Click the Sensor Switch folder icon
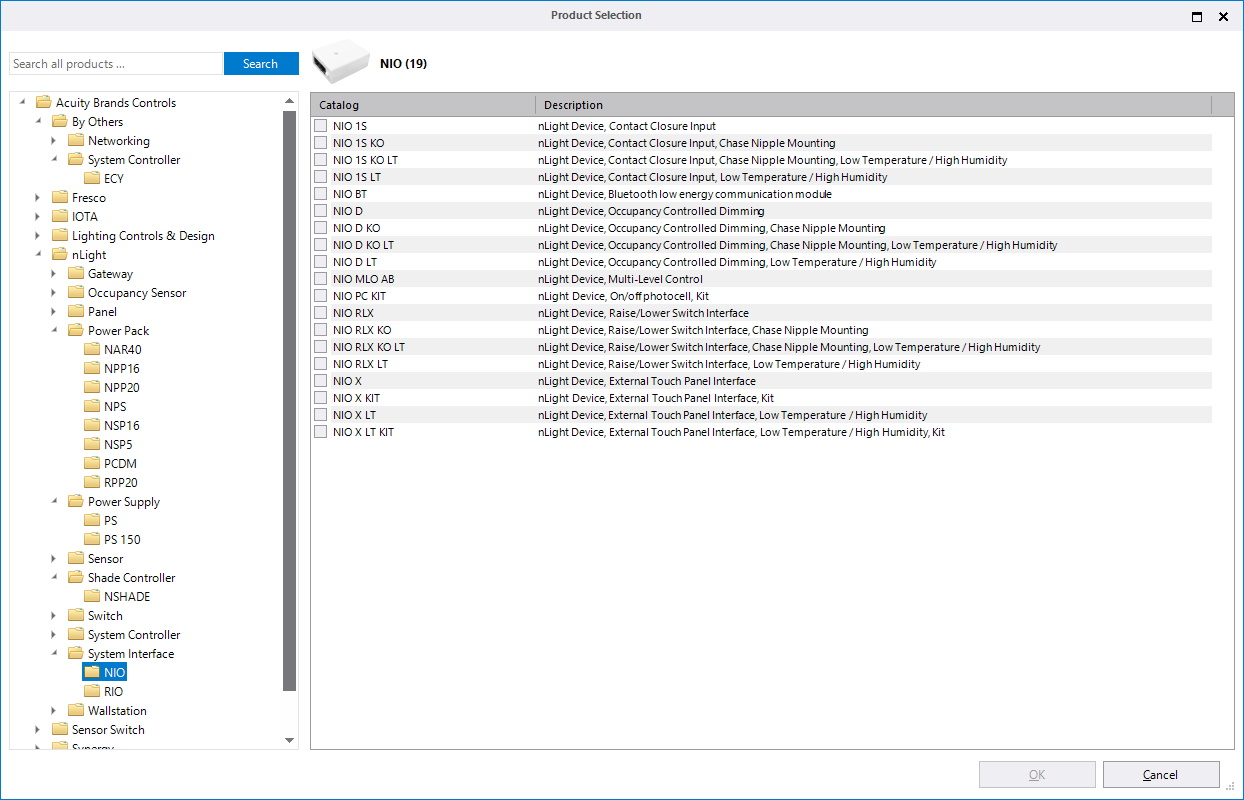 point(60,730)
